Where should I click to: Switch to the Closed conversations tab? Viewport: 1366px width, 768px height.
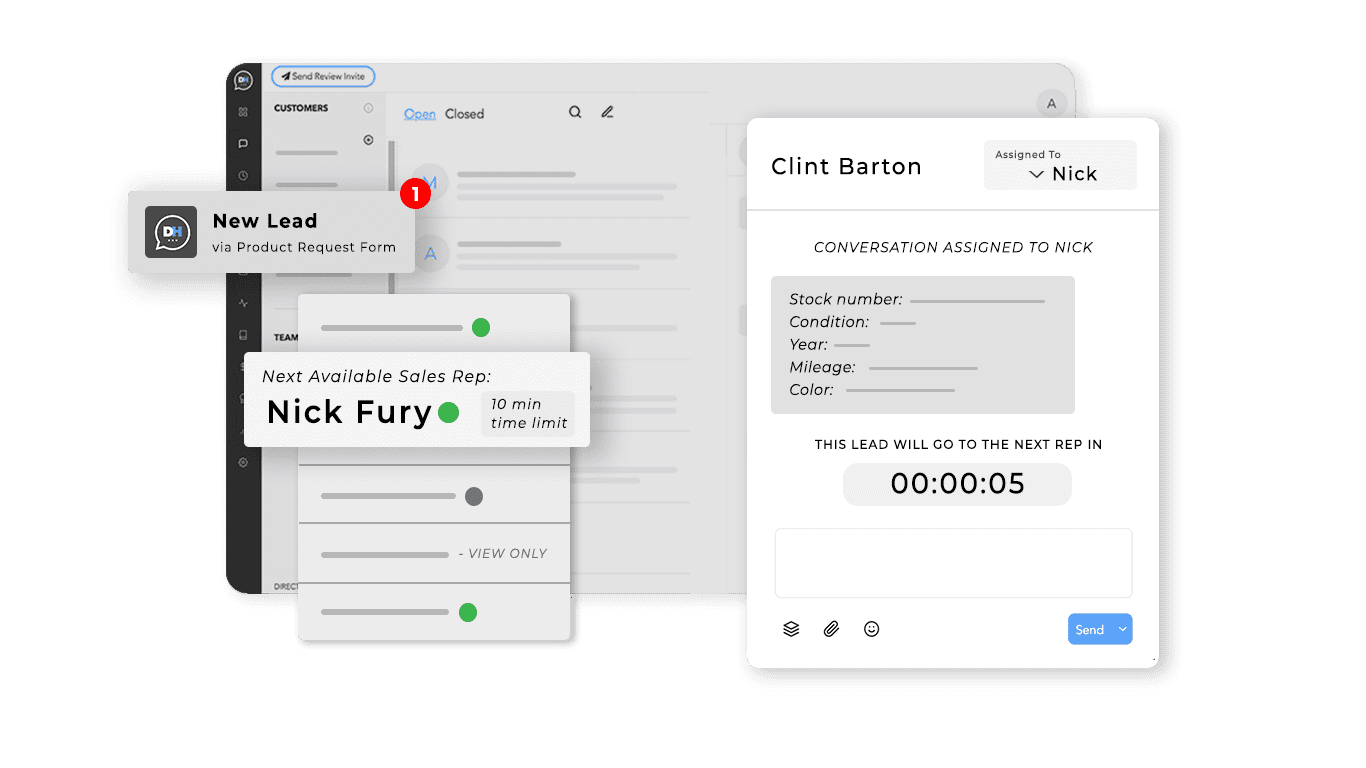(x=463, y=113)
